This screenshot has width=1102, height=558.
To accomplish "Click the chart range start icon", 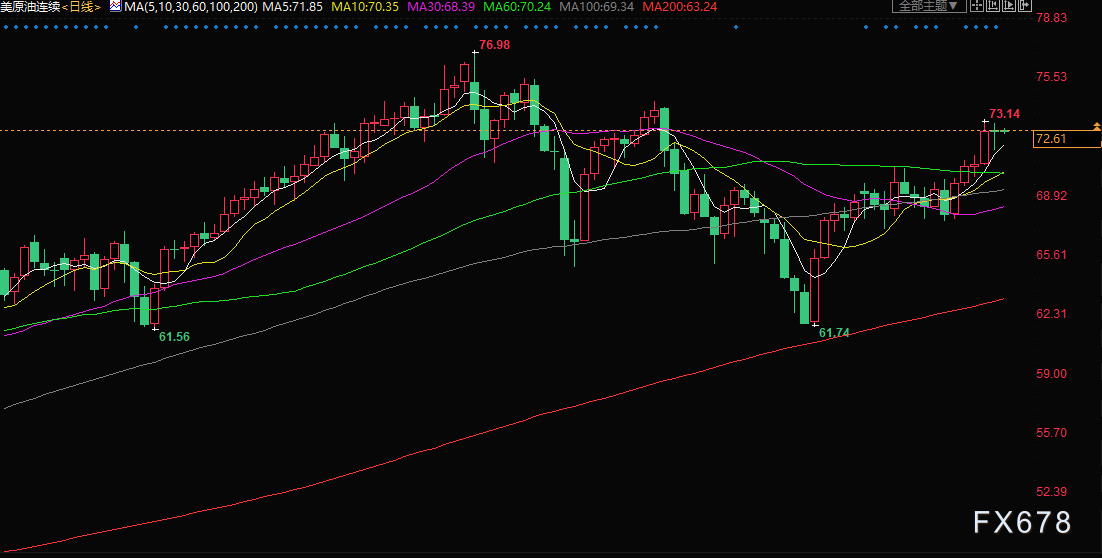I will click(x=993, y=6).
